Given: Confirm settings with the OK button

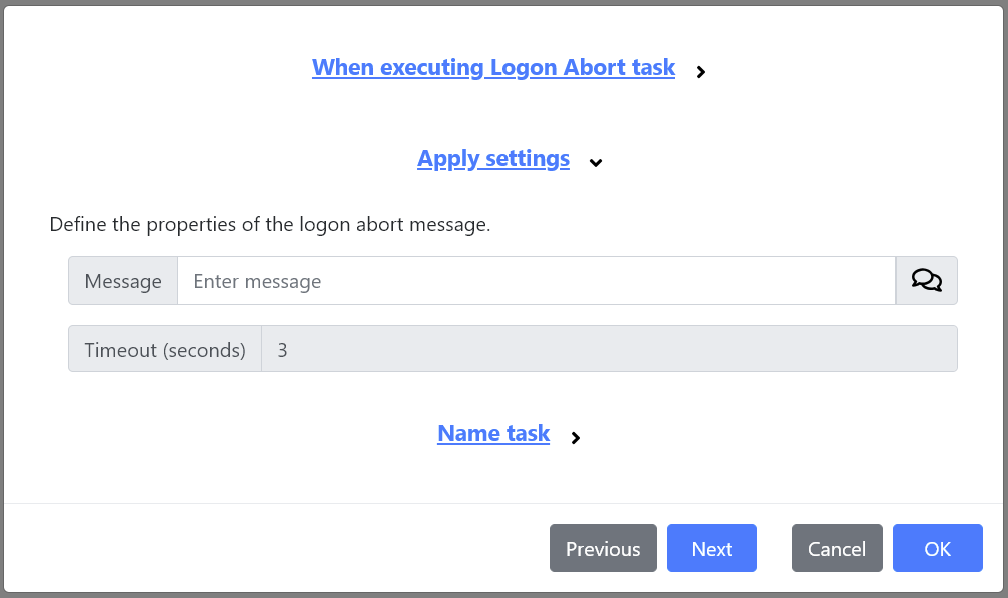Looking at the screenshot, I should 937,548.
